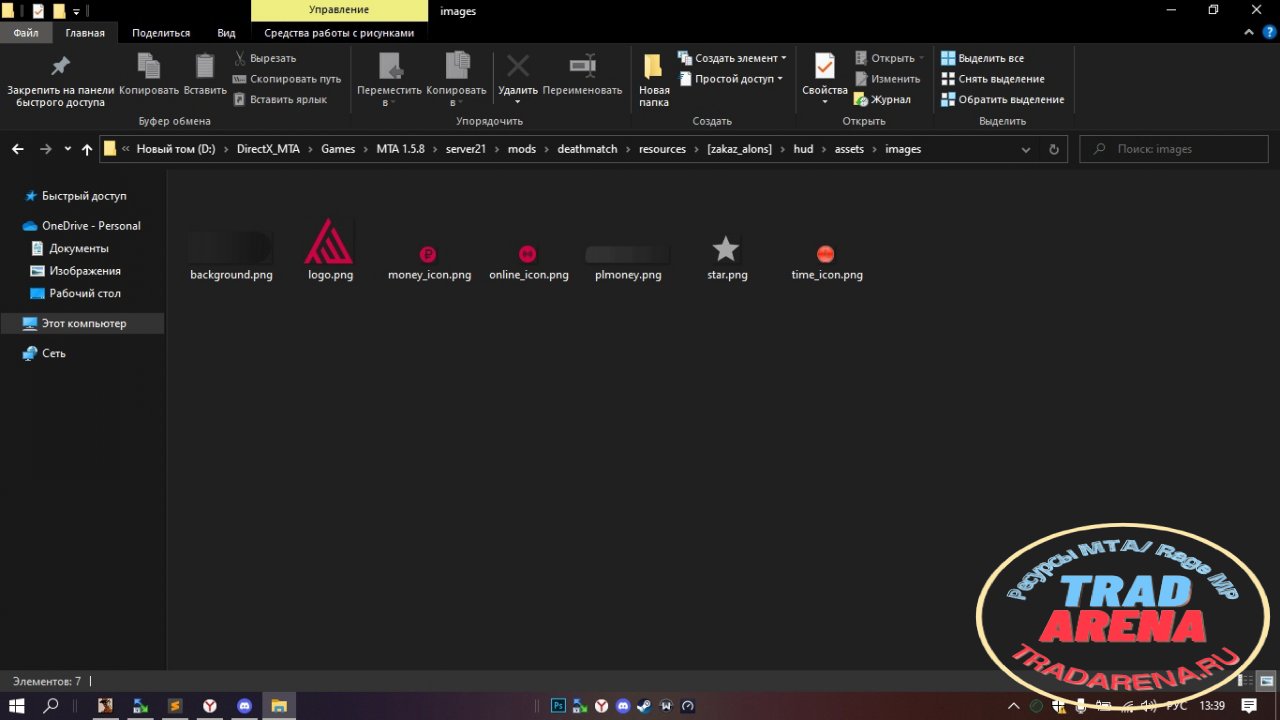The width and height of the screenshot is (1280, 720).
Task: Click the Удалить red X icon
Action: pyautogui.click(x=518, y=67)
